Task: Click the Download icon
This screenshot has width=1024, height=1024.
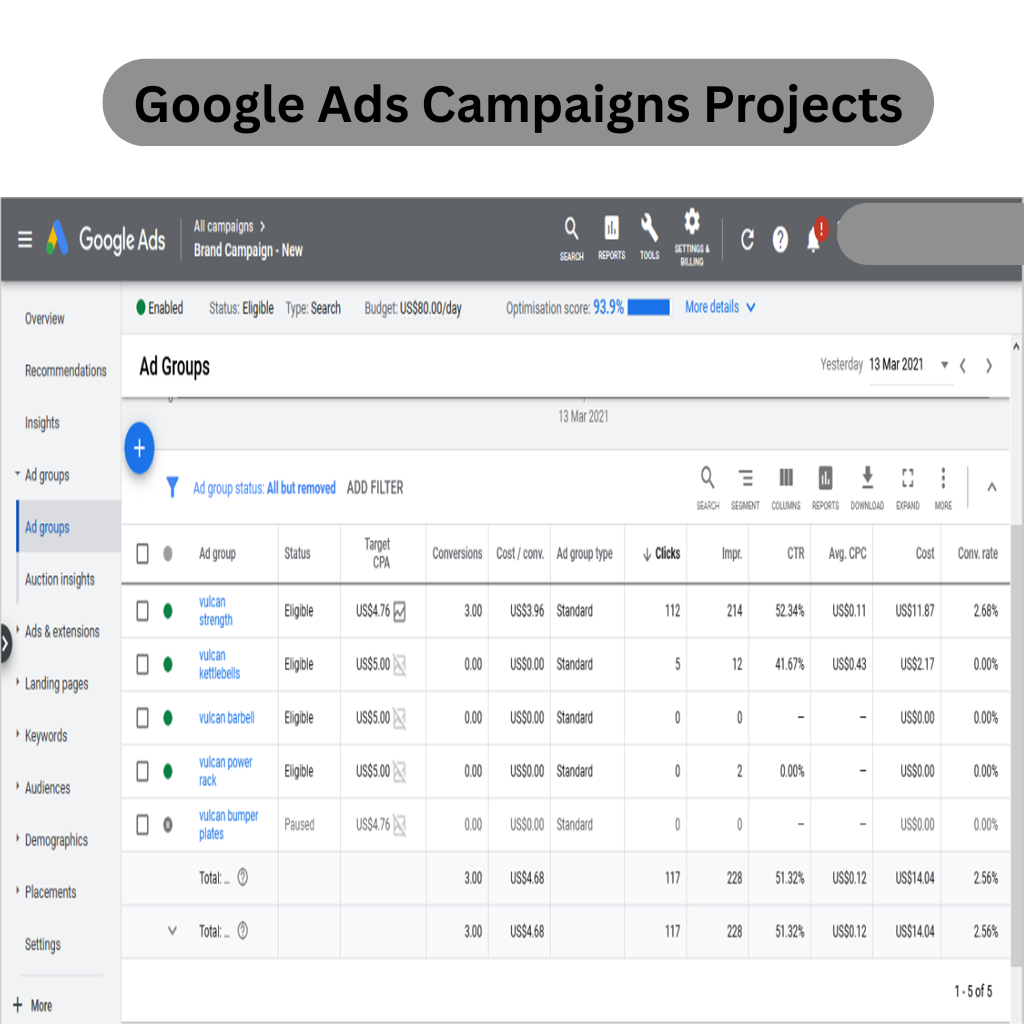Action: [x=867, y=488]
